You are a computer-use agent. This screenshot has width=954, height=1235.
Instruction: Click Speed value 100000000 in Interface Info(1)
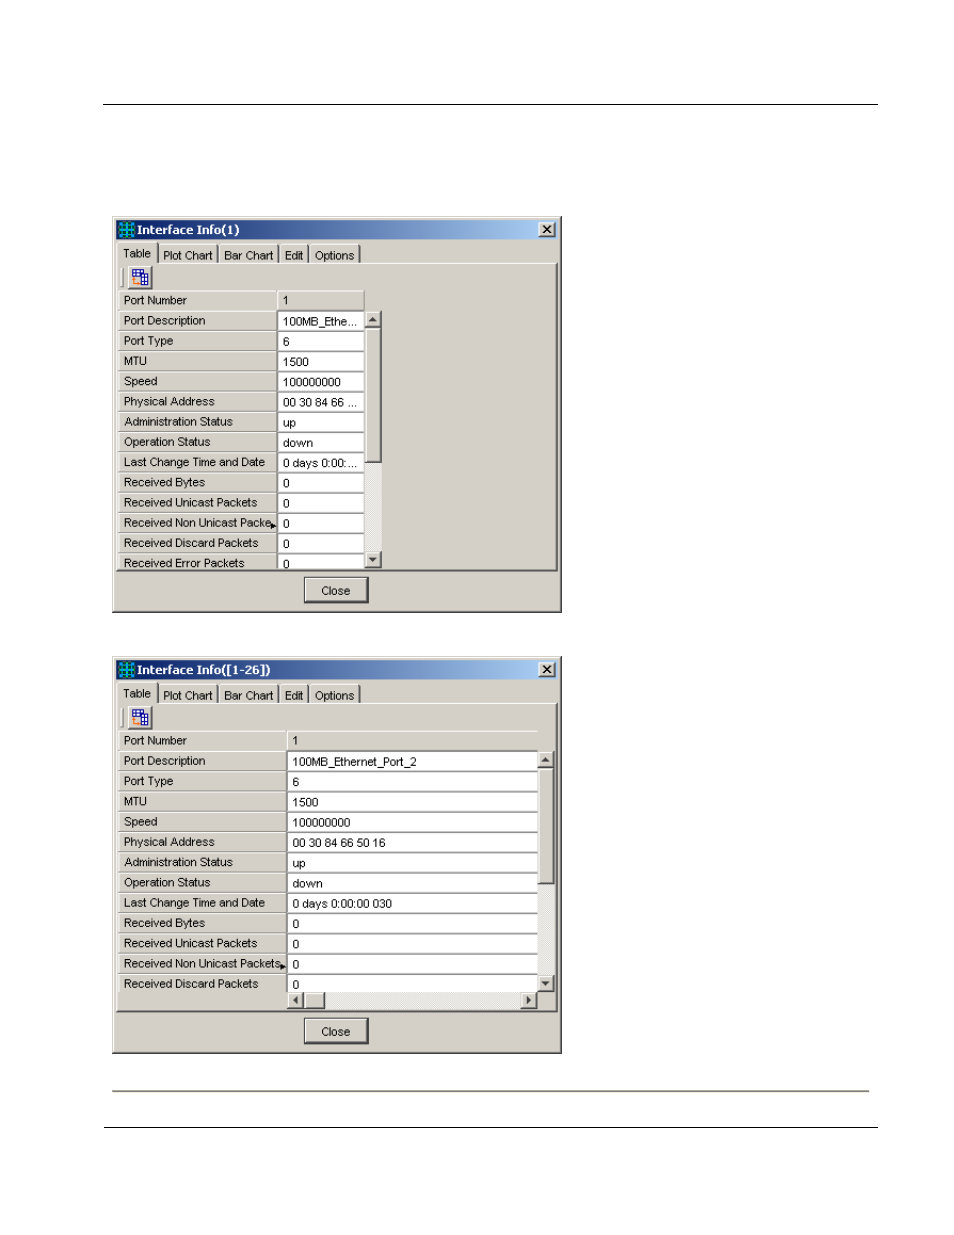tap(320, 382)
